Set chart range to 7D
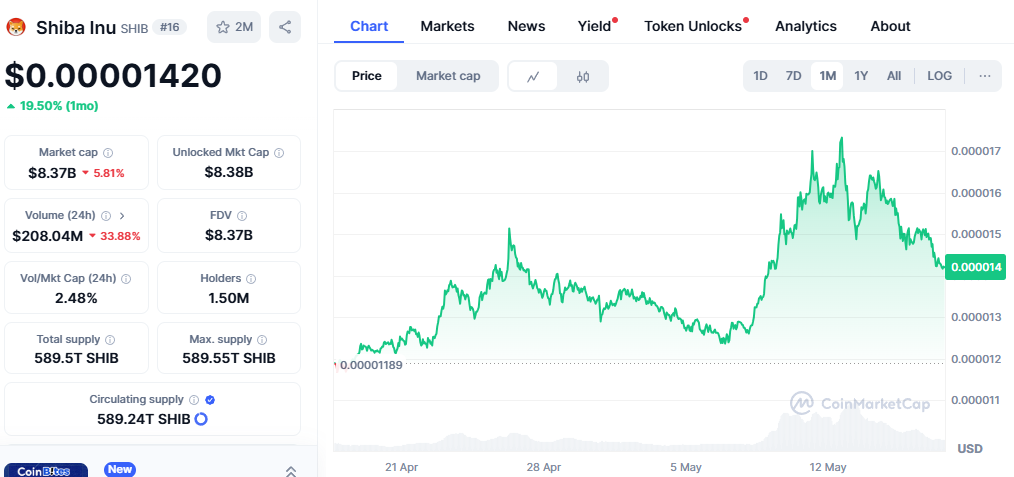The width and height of the screenshot is (1014, 477). [x=793, y=76]
